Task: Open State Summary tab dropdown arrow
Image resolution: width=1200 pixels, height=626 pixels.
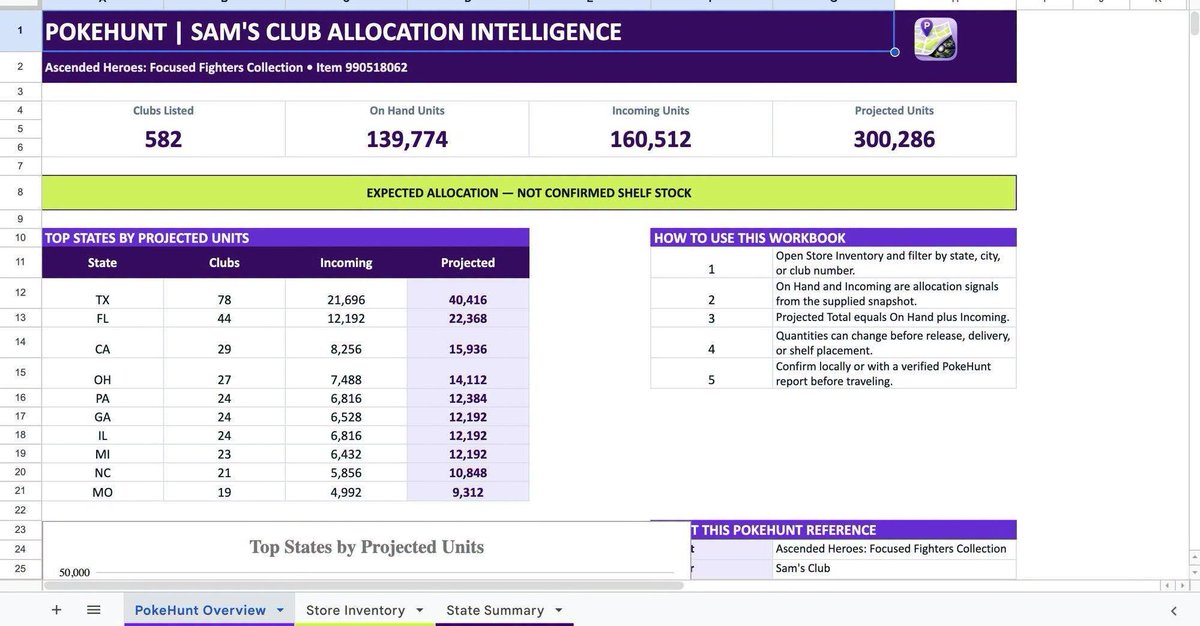Action: tap(558, 610)
